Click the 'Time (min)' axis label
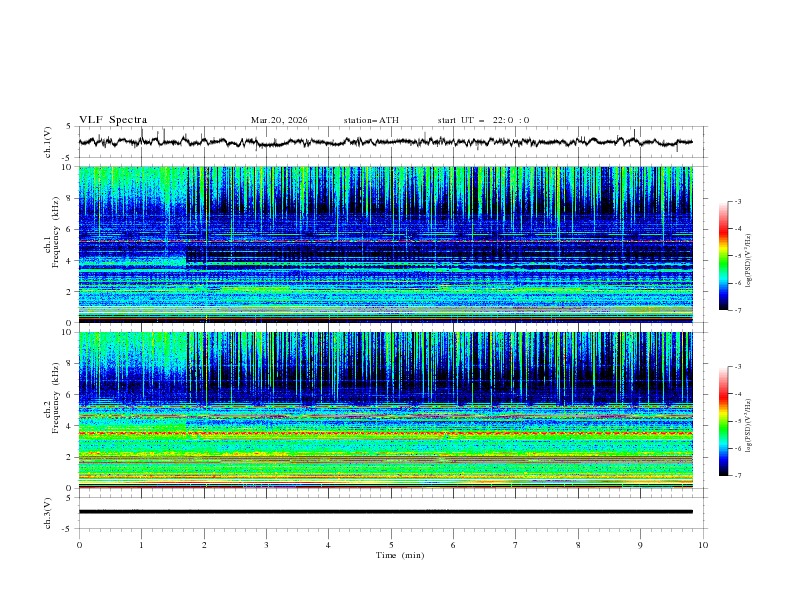 click(400, 555)
